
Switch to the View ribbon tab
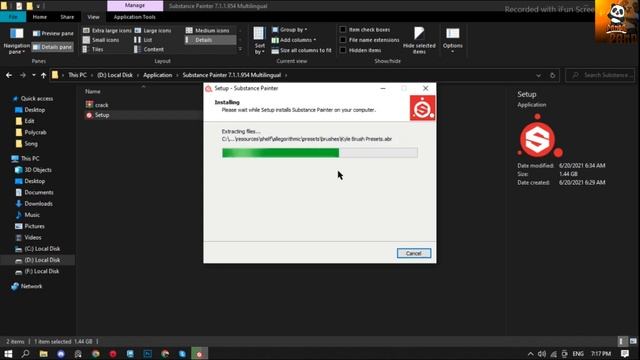coord(93,17)
